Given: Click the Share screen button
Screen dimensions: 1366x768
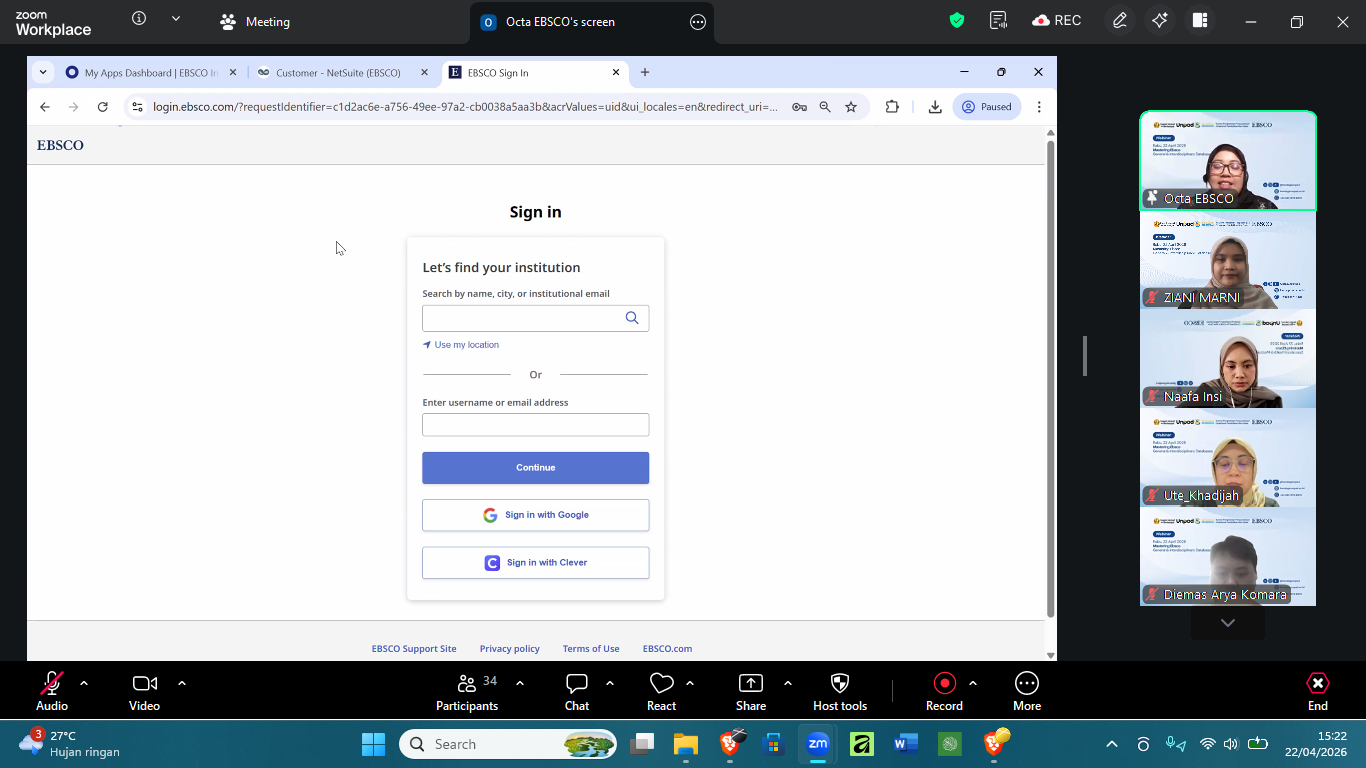Looking at the screenshot, I should pyautogui.click(x=751, y=691).
